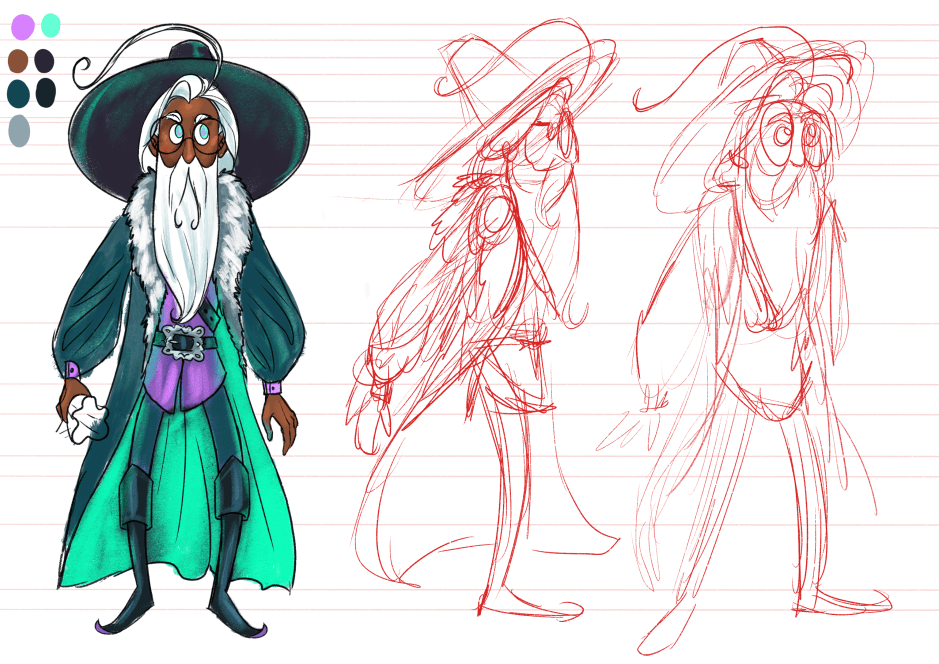Pick the gray swatch at palette bottom
Image resolution: width=939 pixels, height=664 pixels.
19,130
